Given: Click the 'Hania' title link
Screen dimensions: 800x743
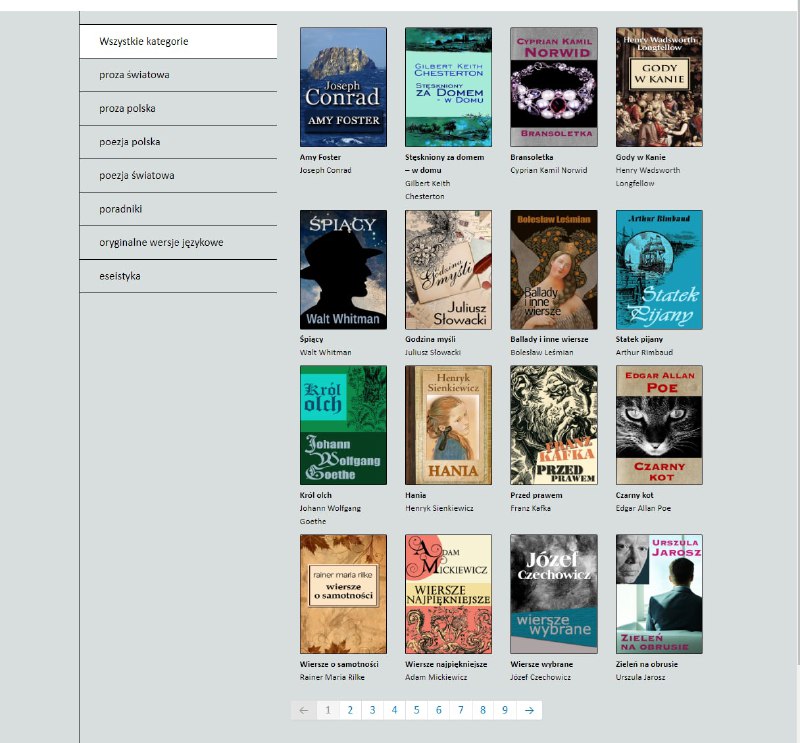Looking at the screenshot, I should (416, 495).
